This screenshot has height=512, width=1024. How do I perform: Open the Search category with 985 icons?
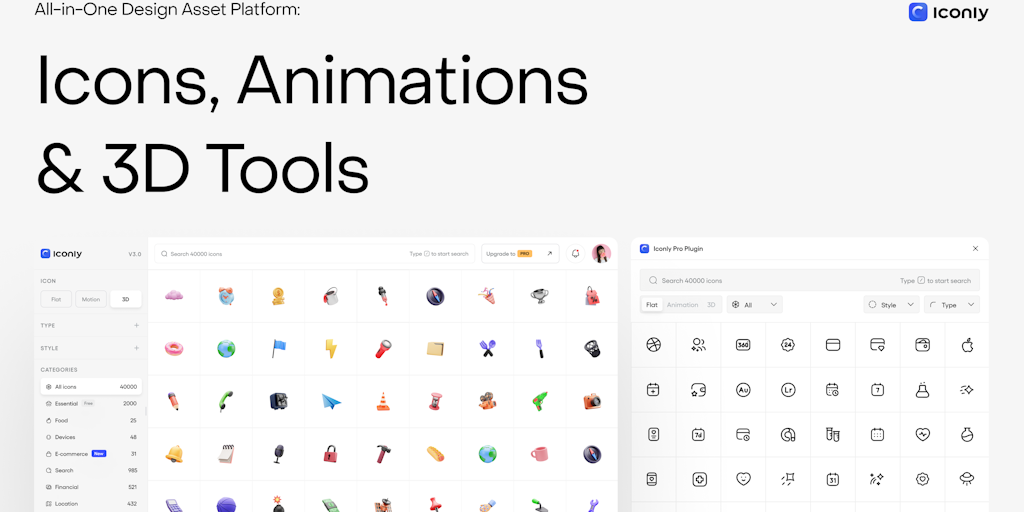(x=91, y=470)
